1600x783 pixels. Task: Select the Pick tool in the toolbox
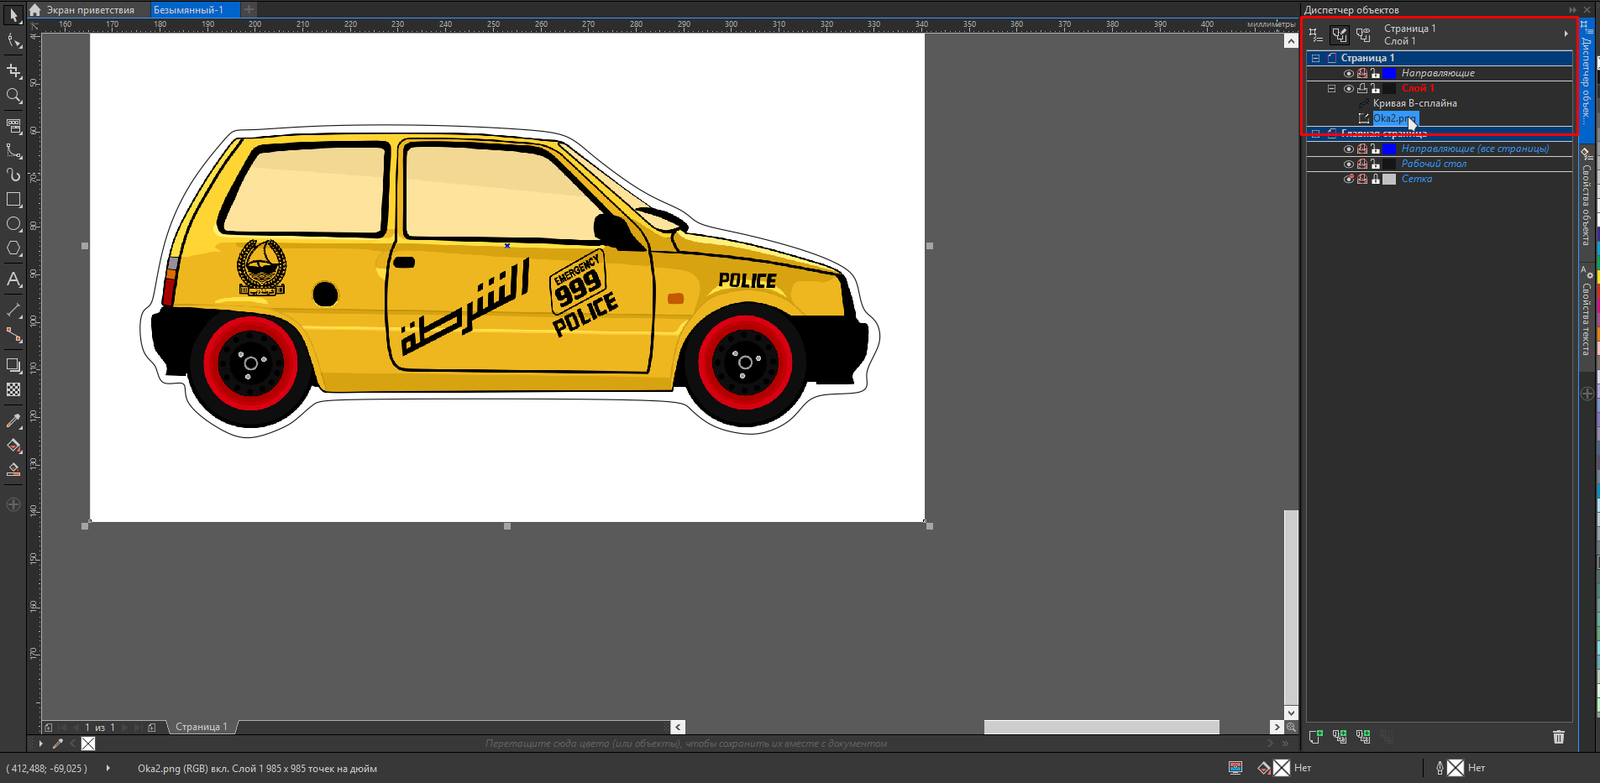(x=14, y=16)
